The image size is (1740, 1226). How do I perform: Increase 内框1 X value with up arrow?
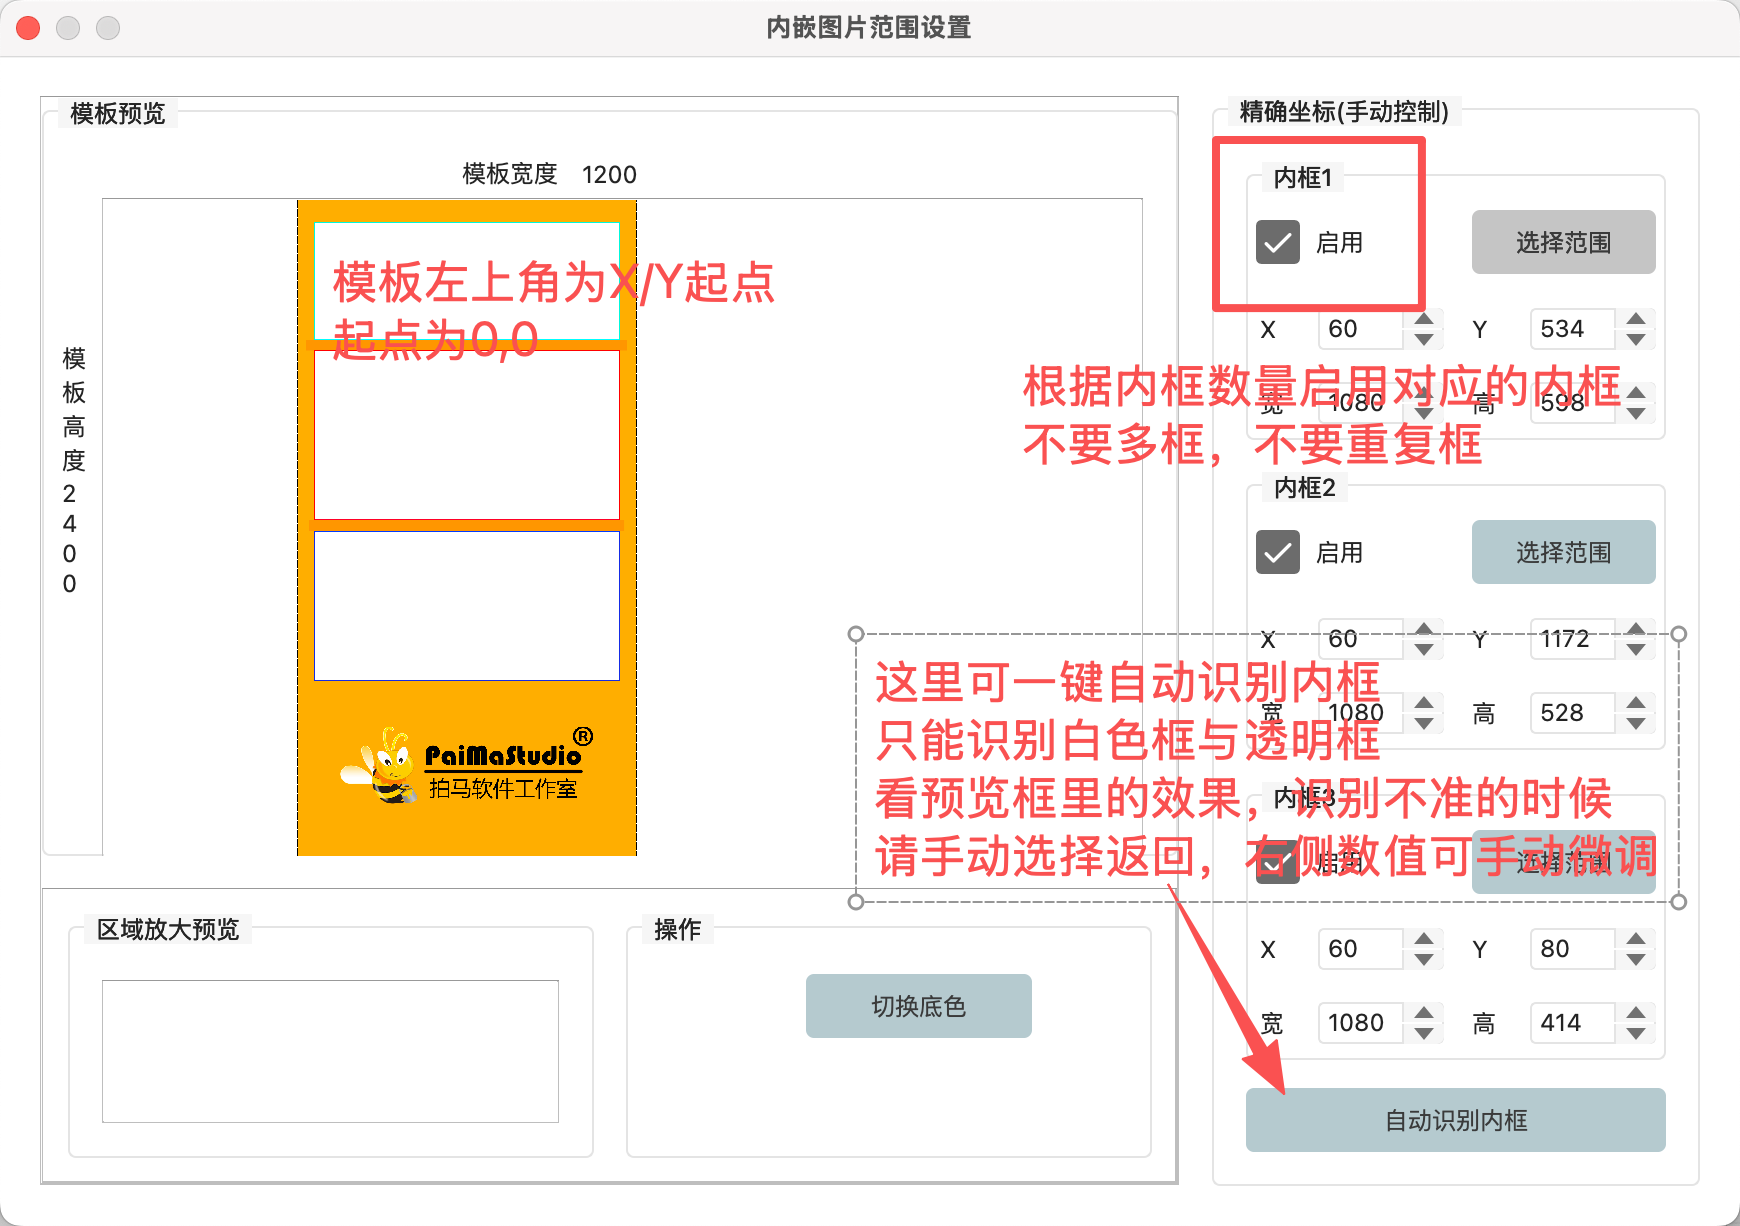point(1424,320)
